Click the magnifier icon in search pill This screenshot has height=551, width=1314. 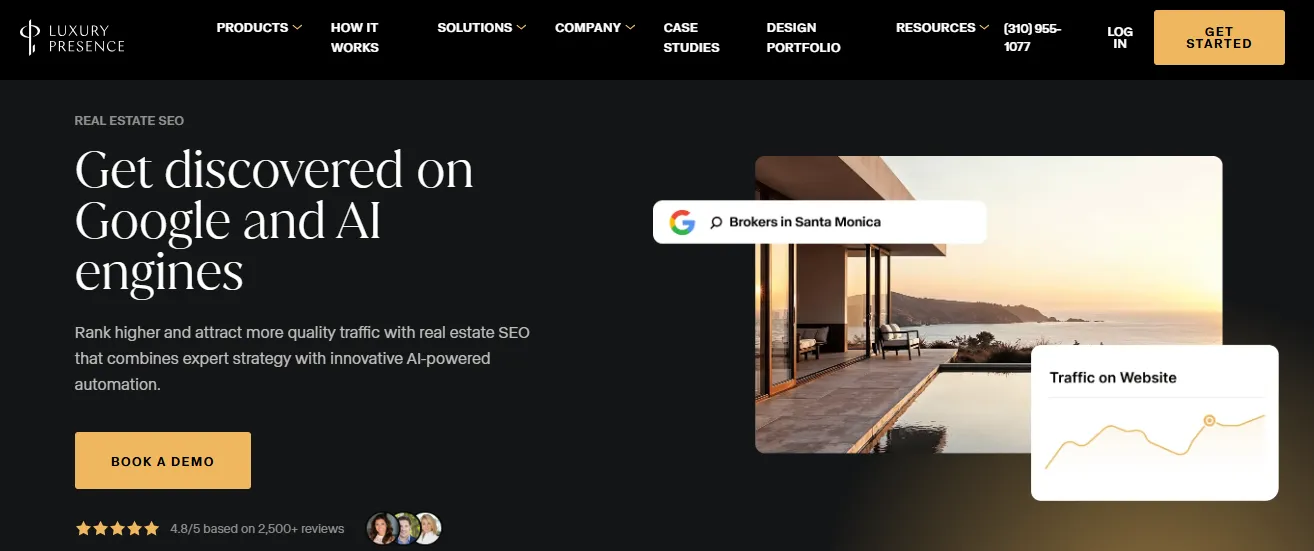[x=716, y=223]
